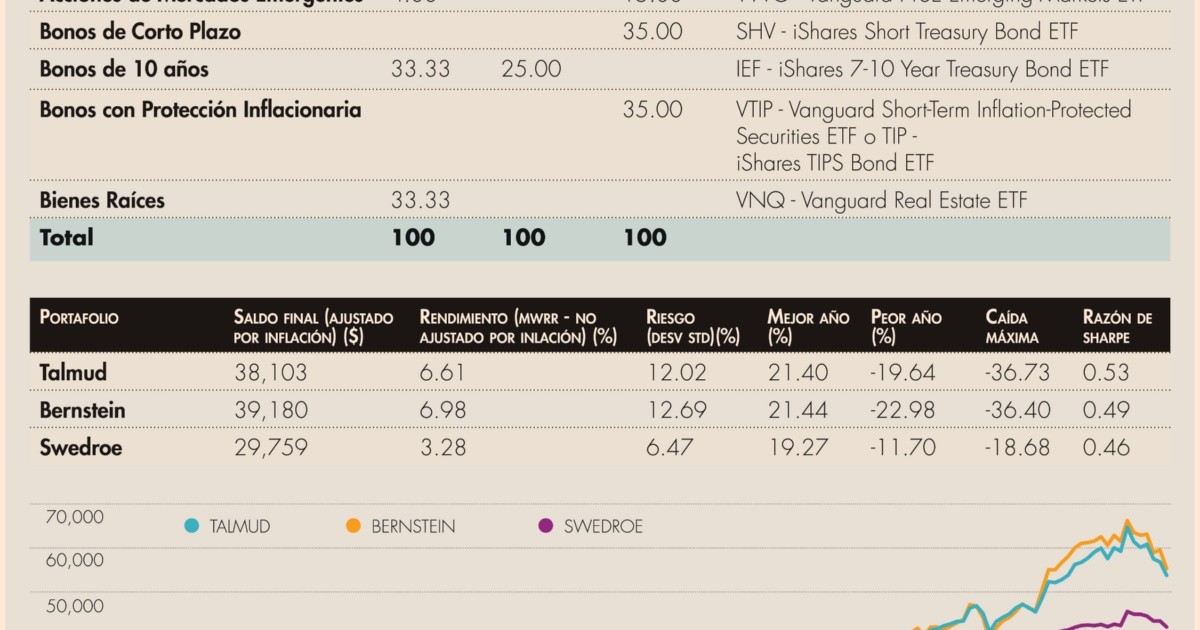This screenshot has width=1200, height=630.
Task: Click the teal Talmud legend dot
Action: (192, 525)
